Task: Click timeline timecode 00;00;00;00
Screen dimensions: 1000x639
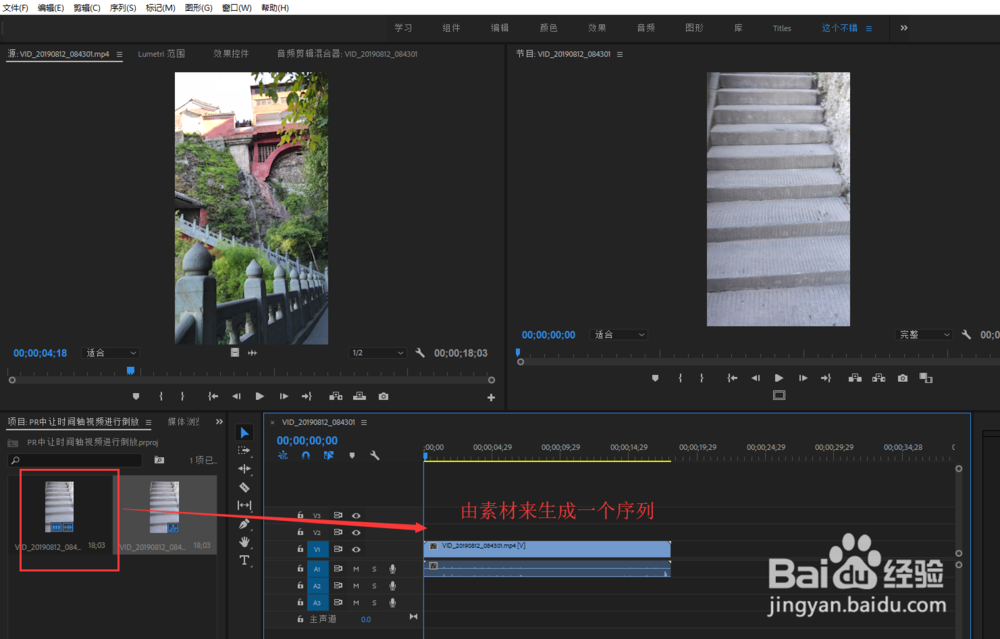Action: pyautogui.click(x=307, y=440)
